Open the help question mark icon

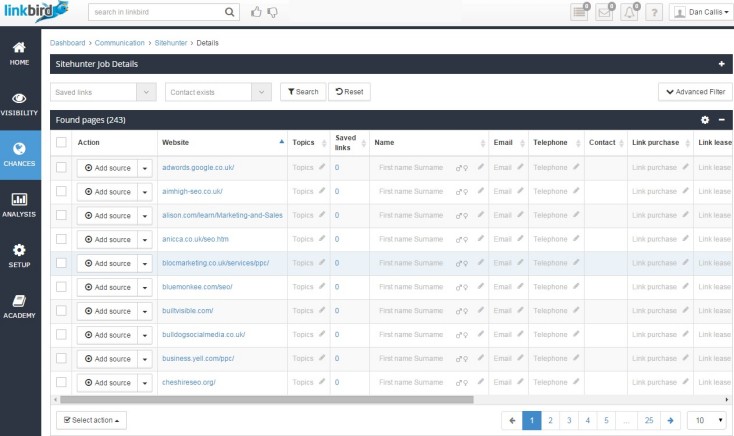[x=654, y=12]
